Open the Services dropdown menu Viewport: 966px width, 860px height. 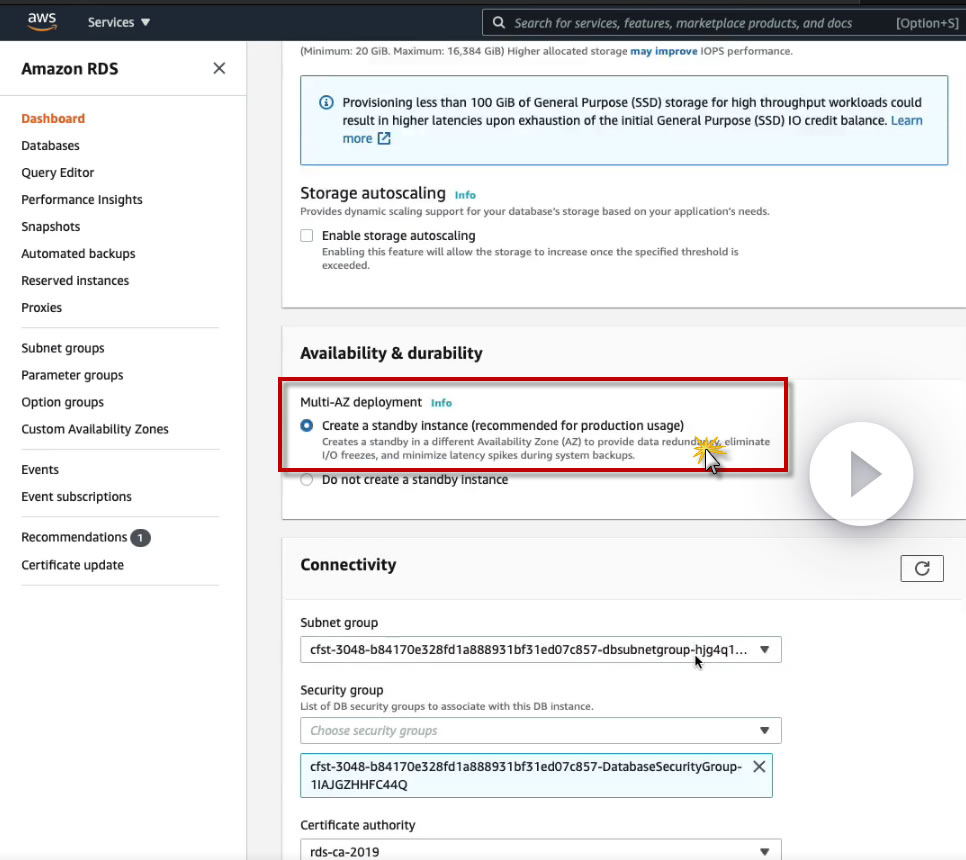[118, 22]
